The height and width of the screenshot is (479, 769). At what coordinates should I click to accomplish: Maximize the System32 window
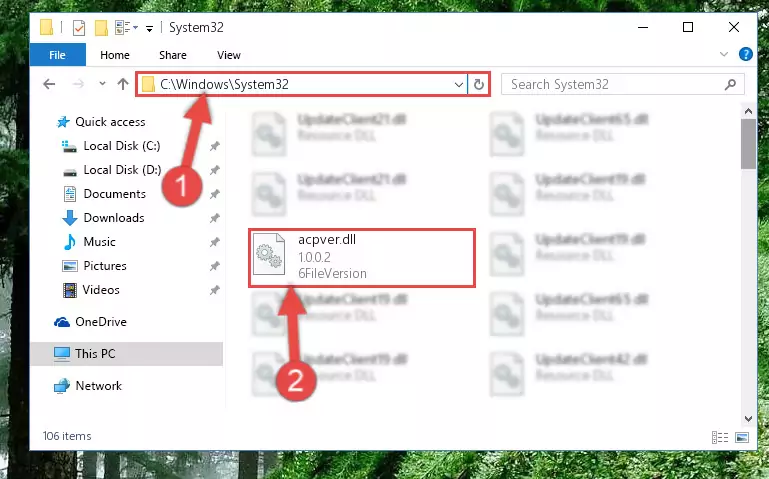(688, 27)
